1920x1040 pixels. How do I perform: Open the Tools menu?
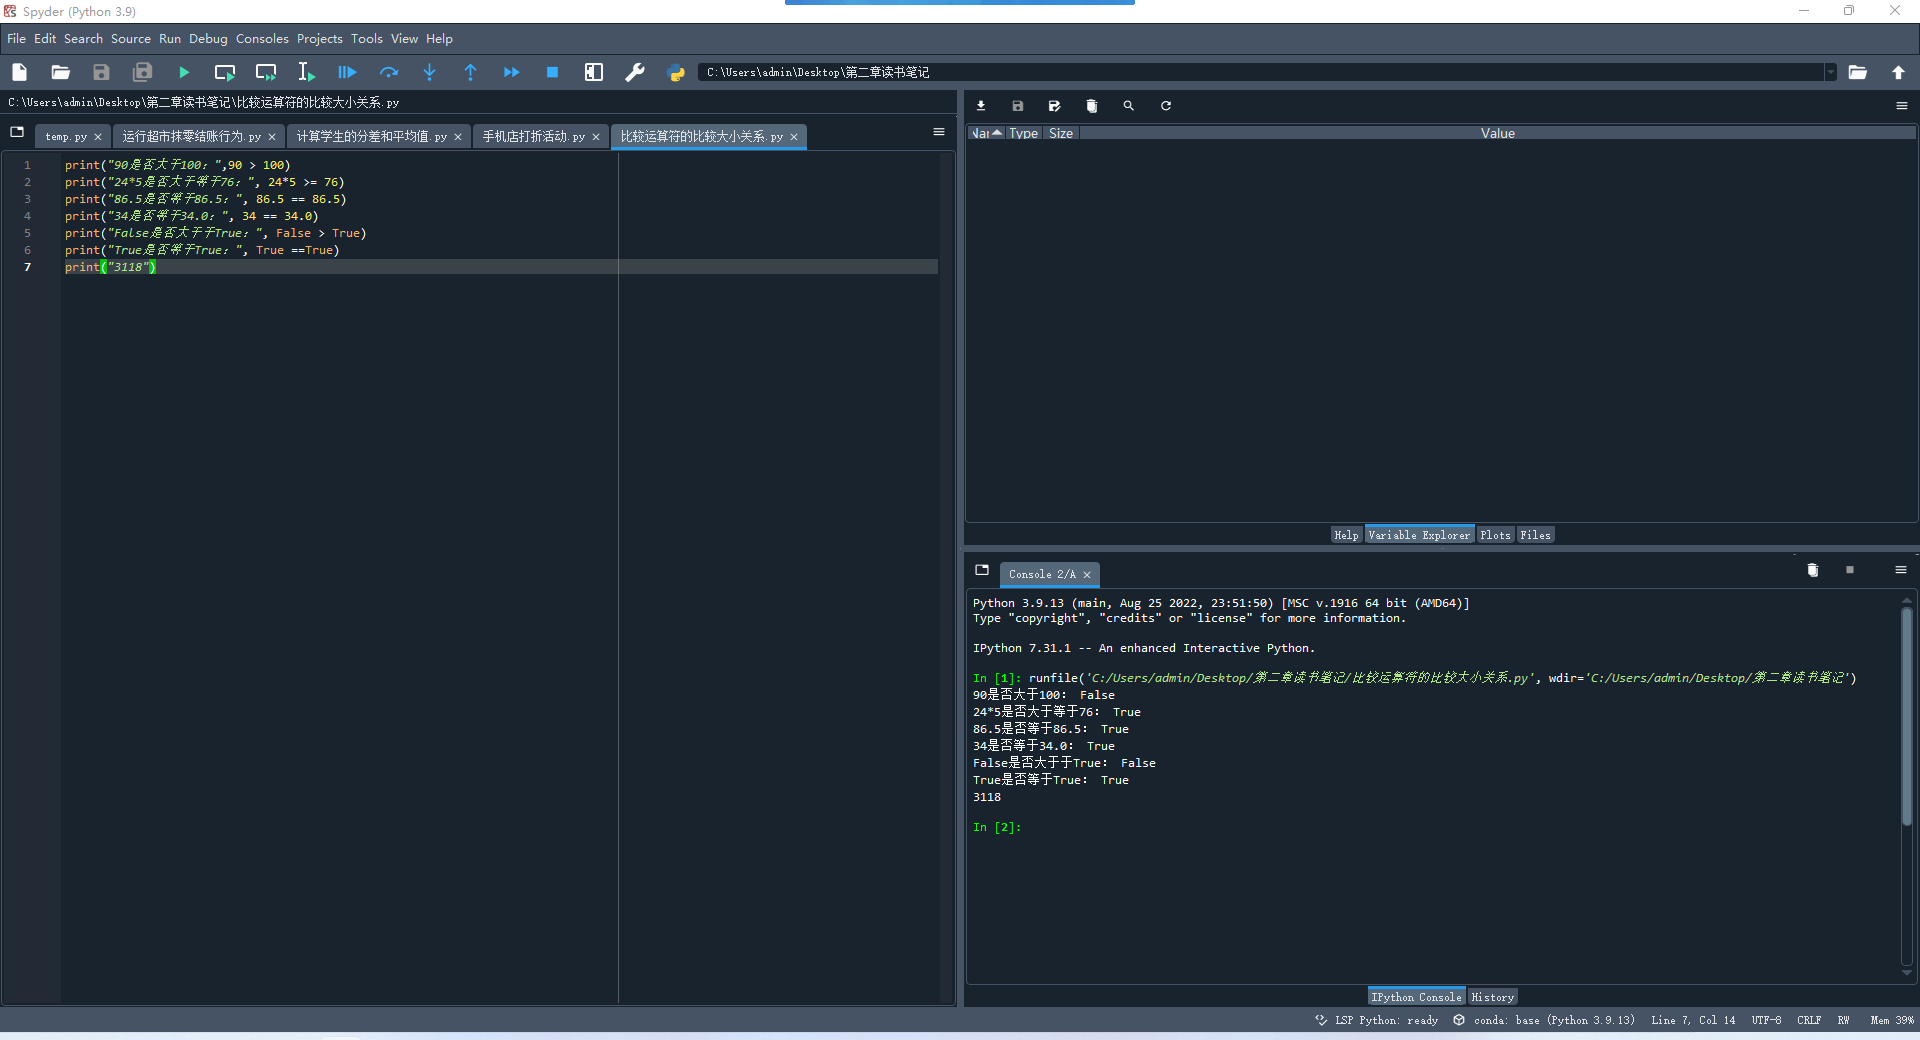tap(367, 39)
